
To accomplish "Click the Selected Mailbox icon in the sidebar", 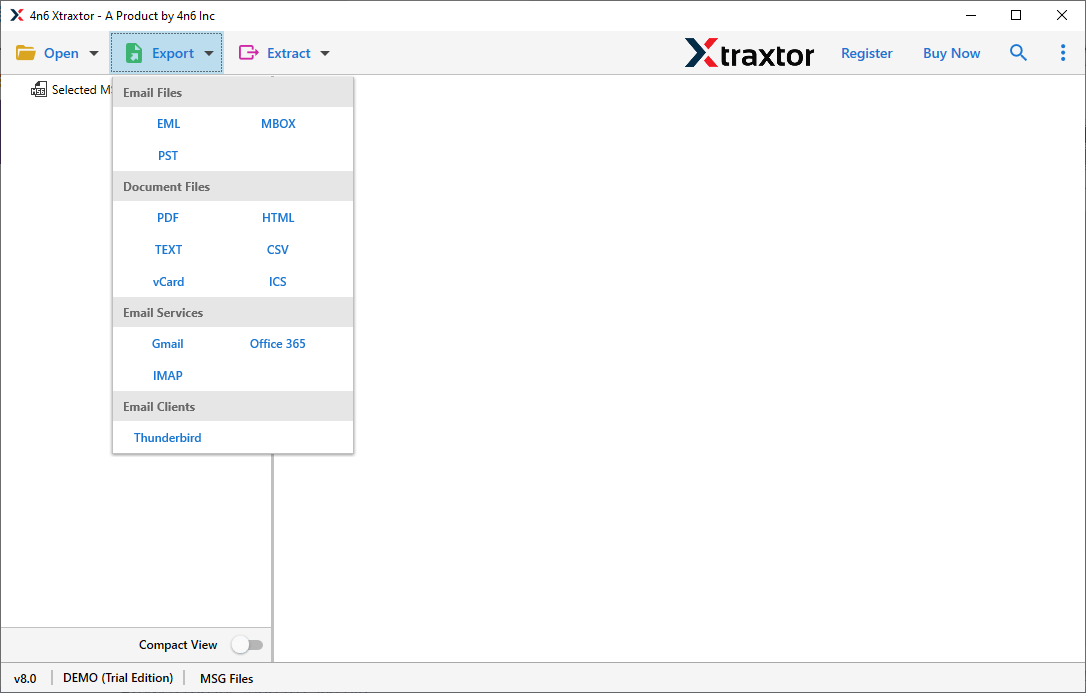I will [x=38, y=89].
